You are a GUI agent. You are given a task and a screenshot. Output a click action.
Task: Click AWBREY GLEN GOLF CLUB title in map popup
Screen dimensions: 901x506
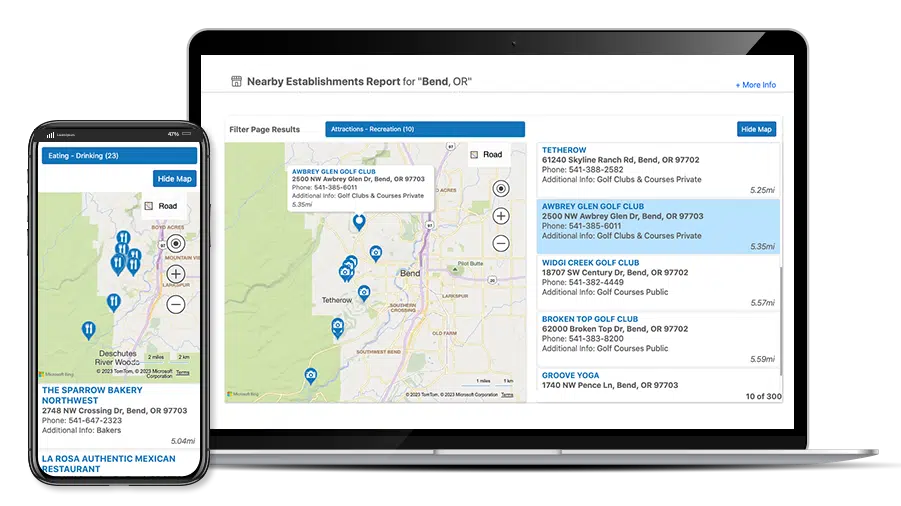[x=333, y=171]
